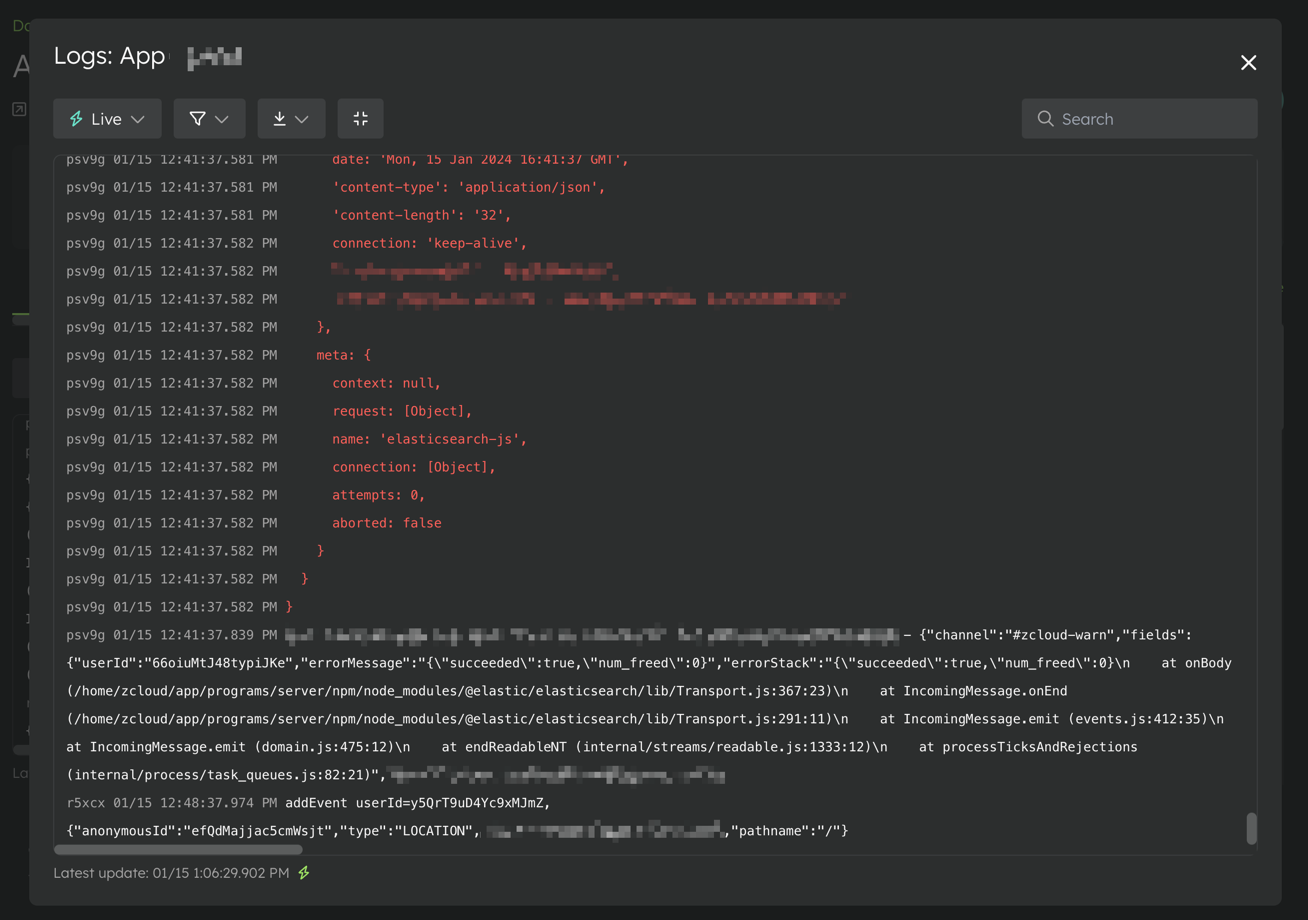Click the magnifying glass search icon

[1045, 119]
